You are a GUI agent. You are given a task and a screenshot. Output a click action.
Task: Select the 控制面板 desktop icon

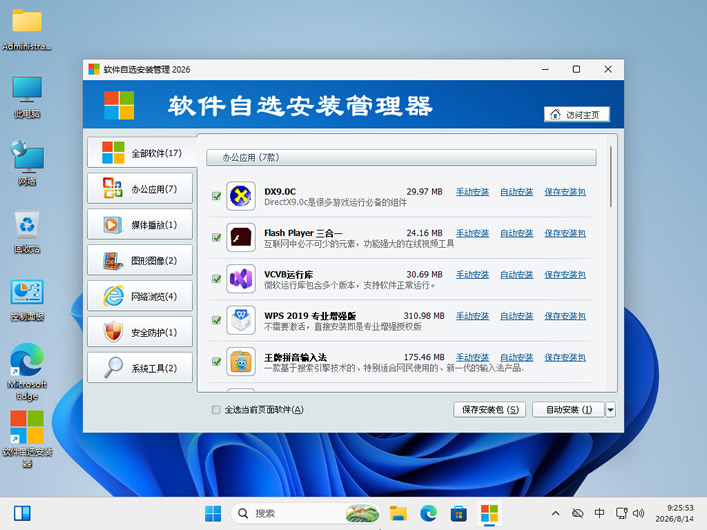tap(27, 300)
